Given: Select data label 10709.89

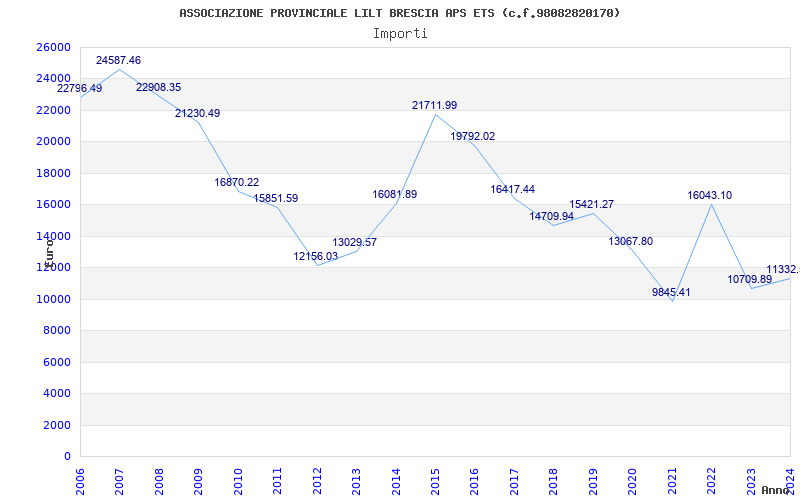Looking at the screenshot, I should pos(749,279).
